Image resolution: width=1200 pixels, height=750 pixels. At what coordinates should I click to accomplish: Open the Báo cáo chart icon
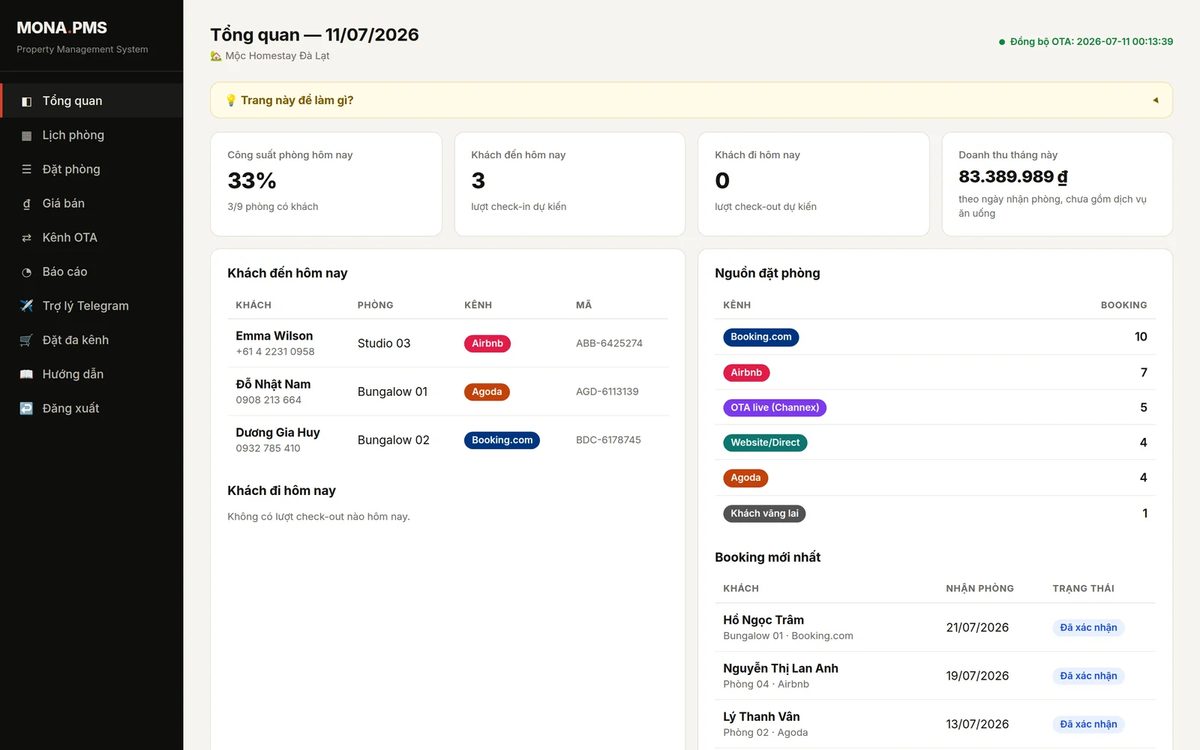coord(26,272)
